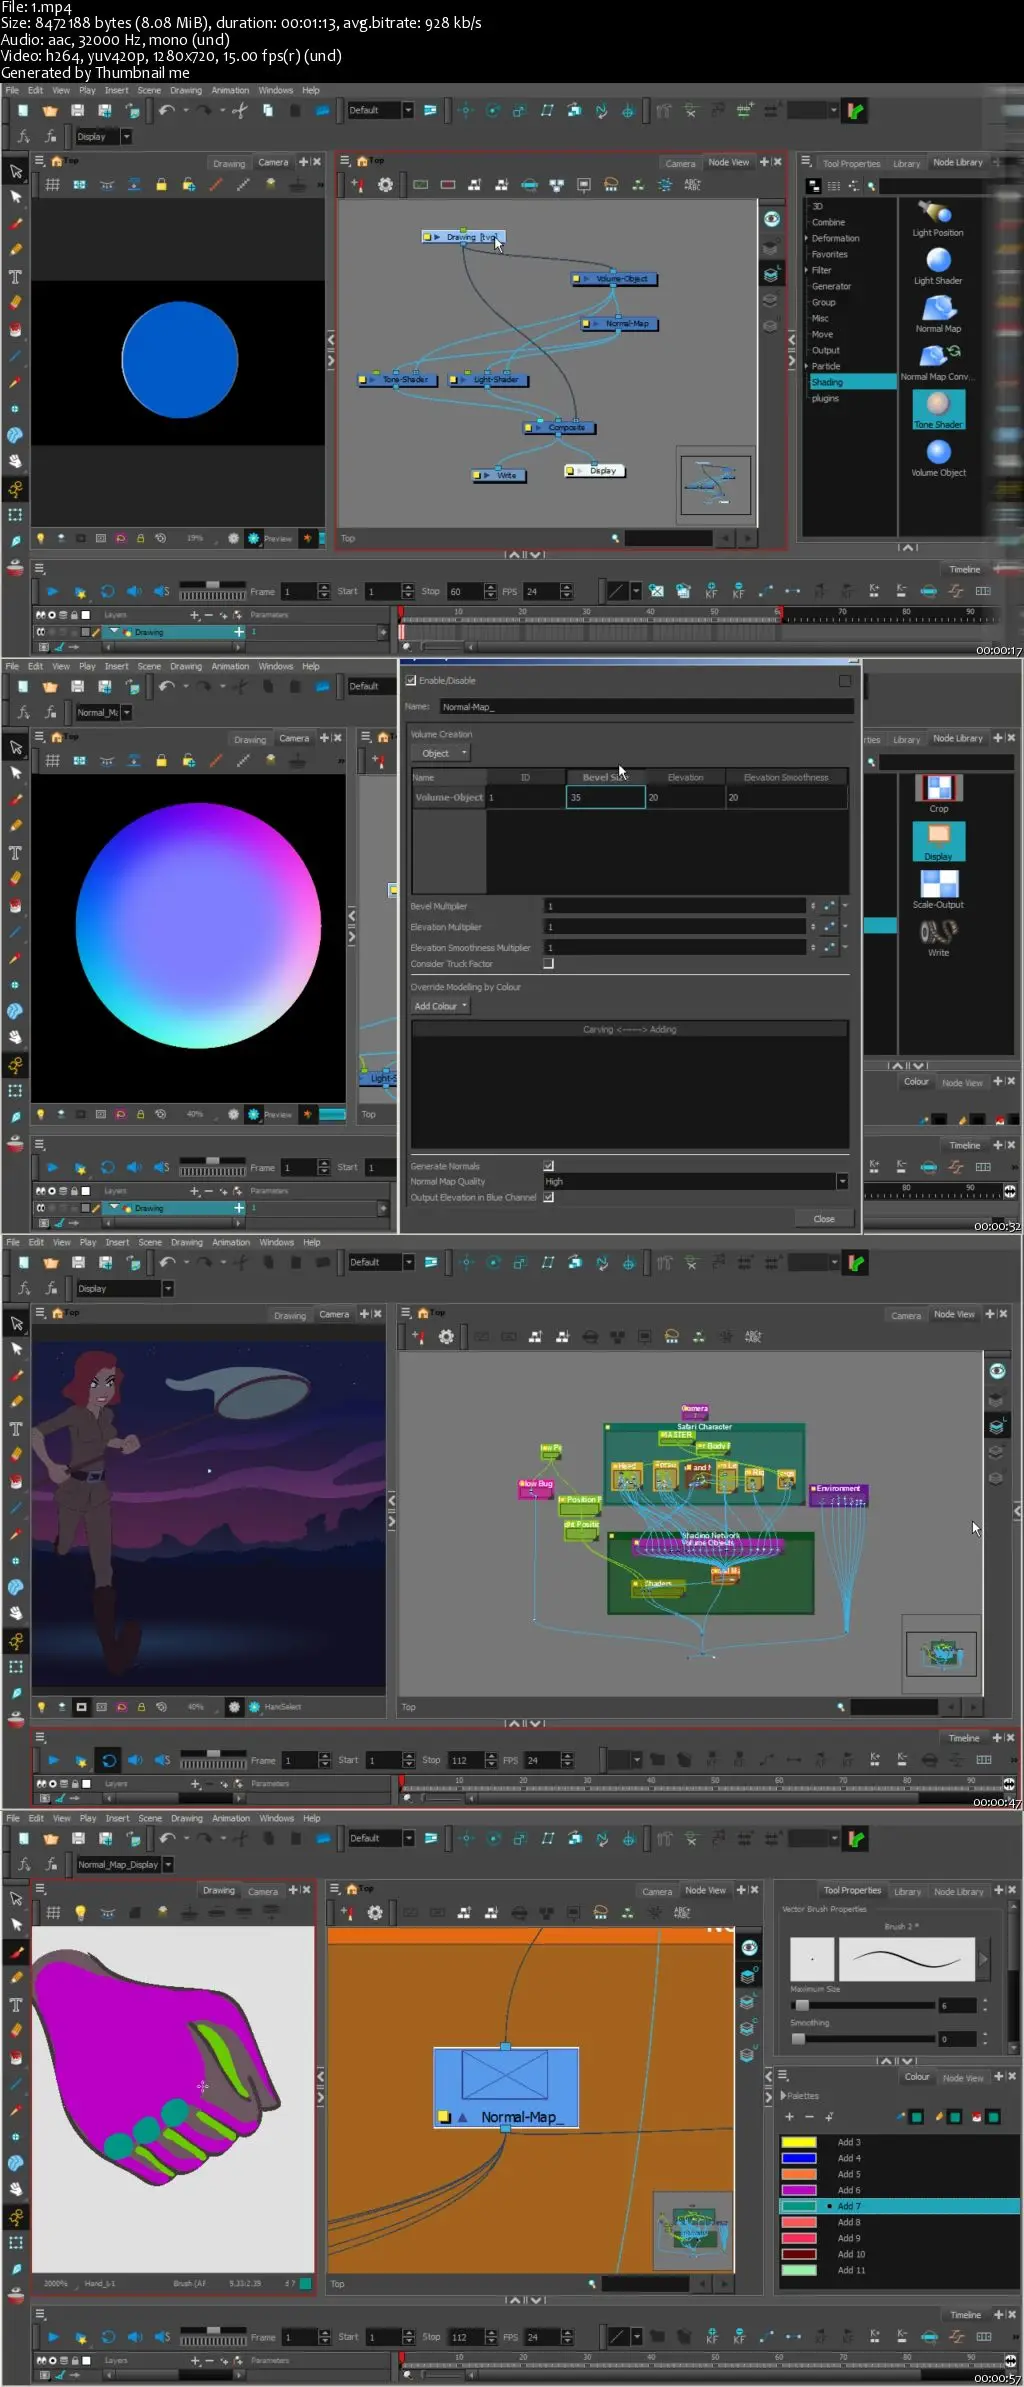Toggle the yellow enable square on the Write node
The width and height of the screenshot is (1024, 2387).
click(477, 476)
